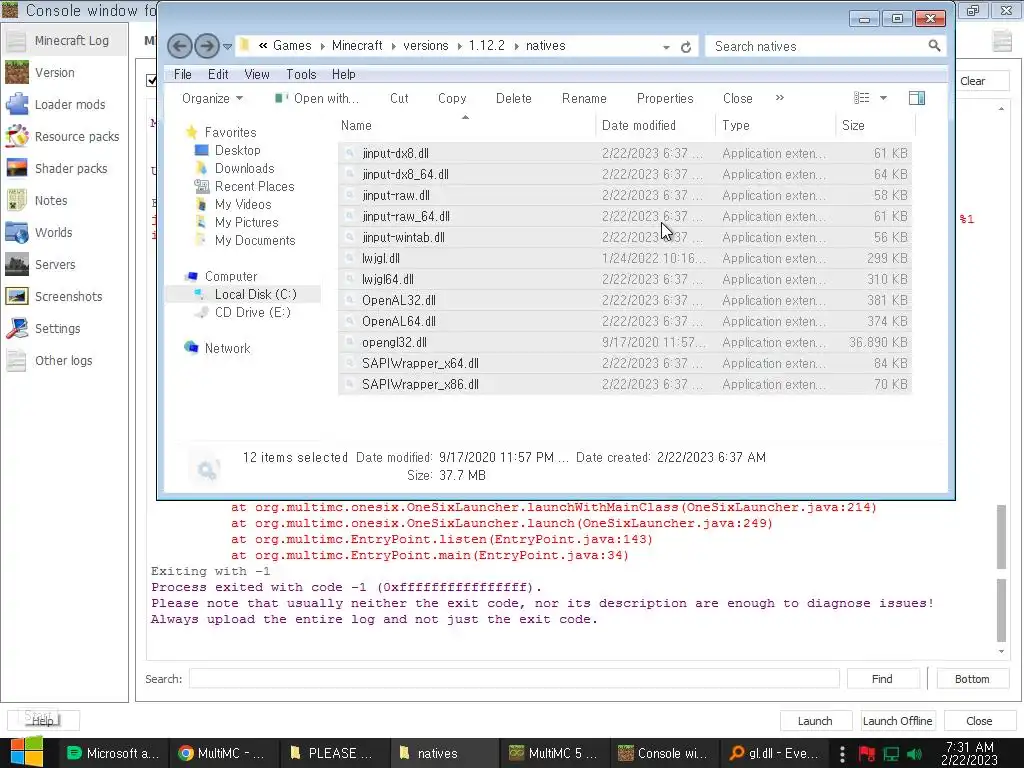The image size is (1024, 768).
Task: Open Edit menu in explorer
Action: 218,74
